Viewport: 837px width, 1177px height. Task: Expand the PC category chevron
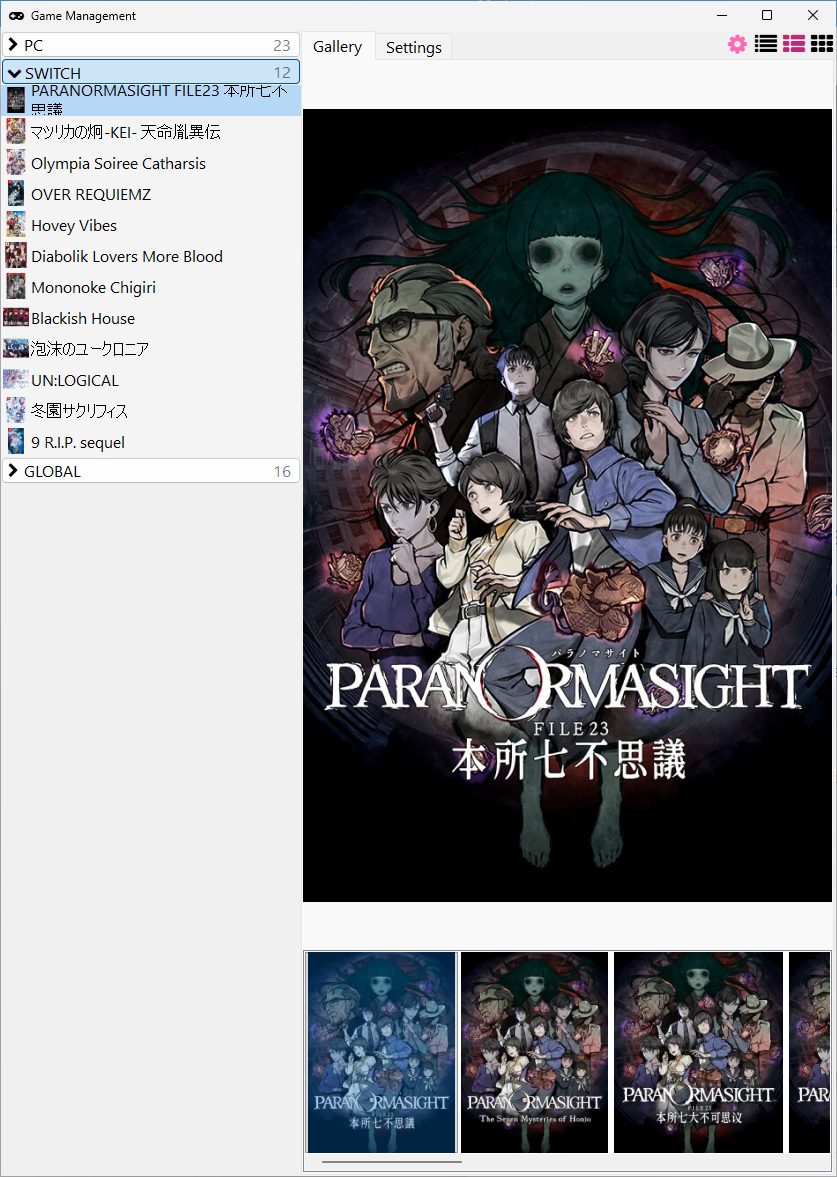(12, 45)
